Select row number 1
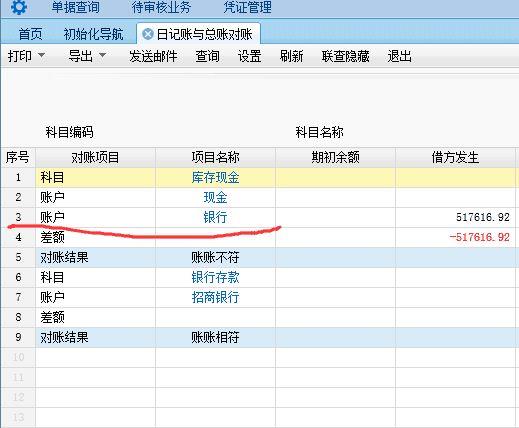Image resolution: width=519 pixels, height=428 pixels. [18, 177]
